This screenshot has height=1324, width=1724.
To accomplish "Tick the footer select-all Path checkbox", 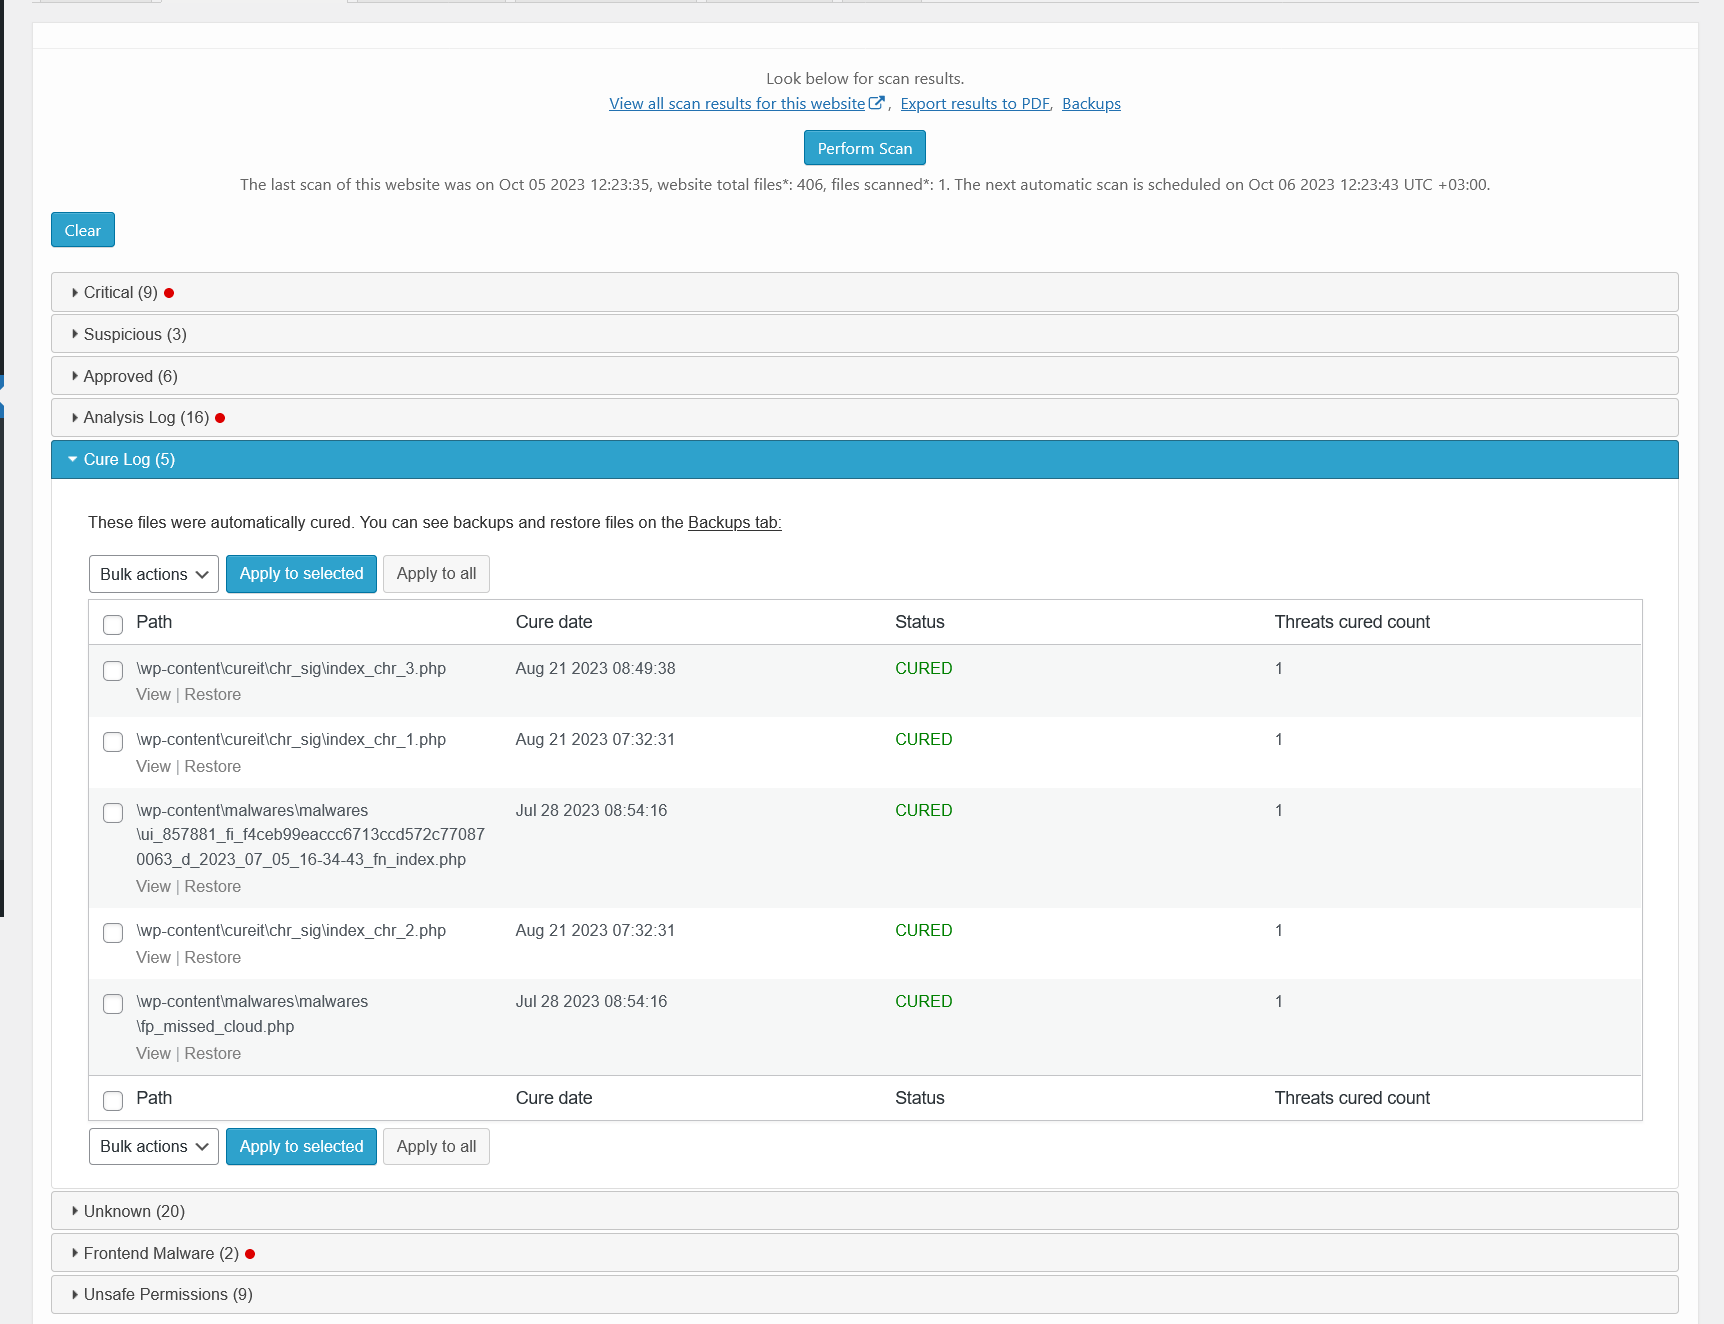I will tap(113, 1101).
